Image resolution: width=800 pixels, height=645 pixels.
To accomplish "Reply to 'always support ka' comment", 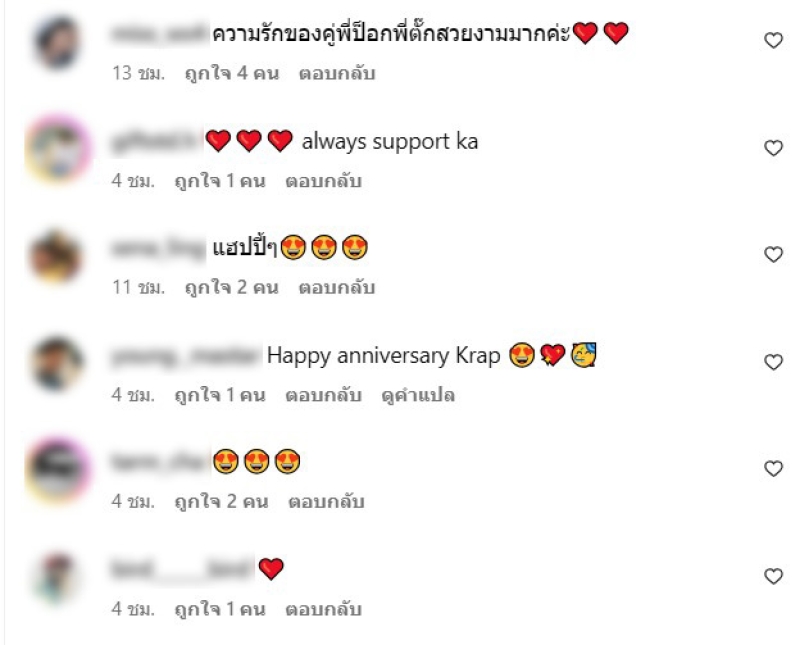I will coord(323,181).
